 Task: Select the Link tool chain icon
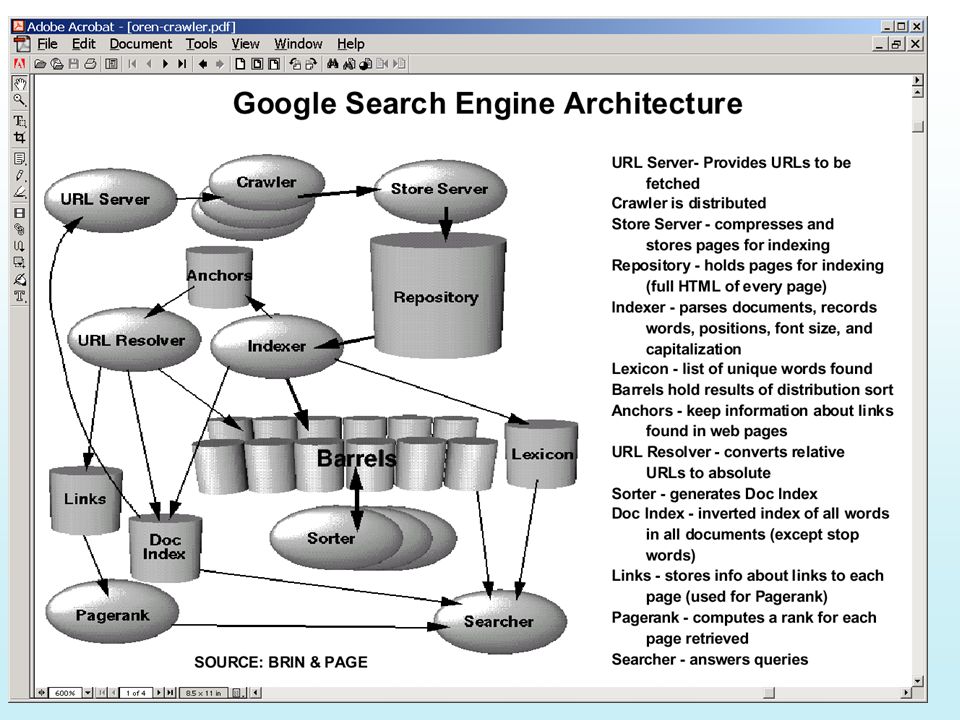click(20, 230)
